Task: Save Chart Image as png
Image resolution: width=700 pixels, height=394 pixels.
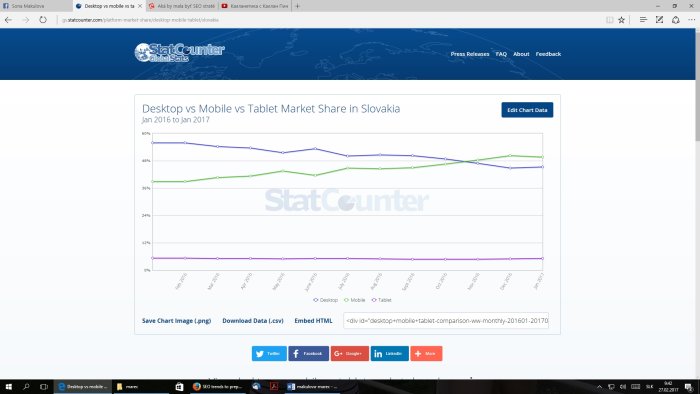Action: click(176, 320)
